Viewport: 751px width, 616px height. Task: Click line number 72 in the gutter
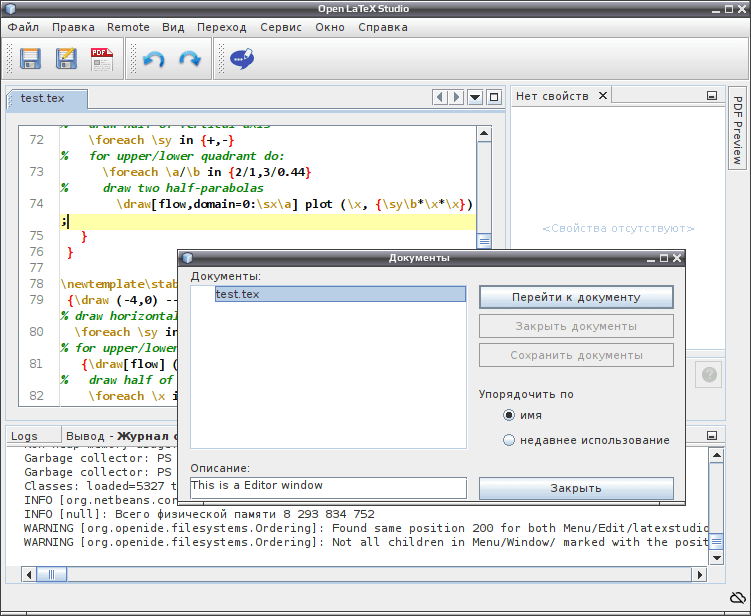click(37, 140)
